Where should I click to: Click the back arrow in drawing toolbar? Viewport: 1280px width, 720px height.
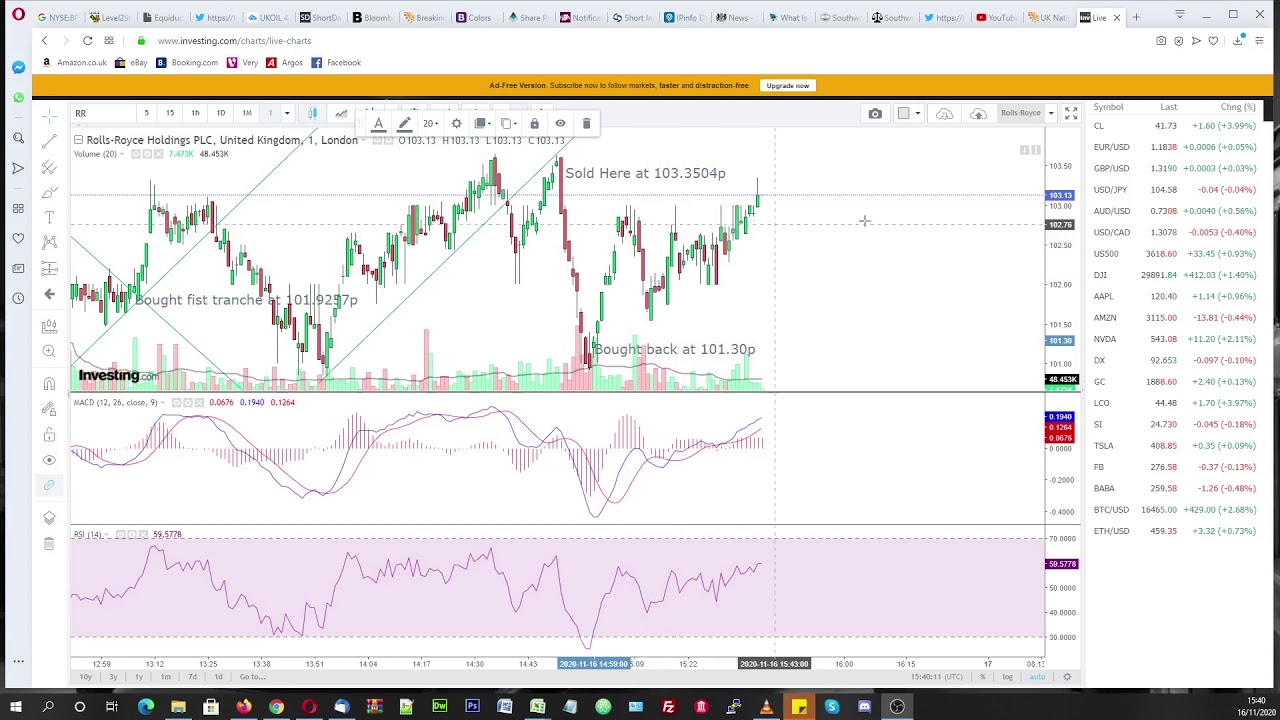coord(49,294)
